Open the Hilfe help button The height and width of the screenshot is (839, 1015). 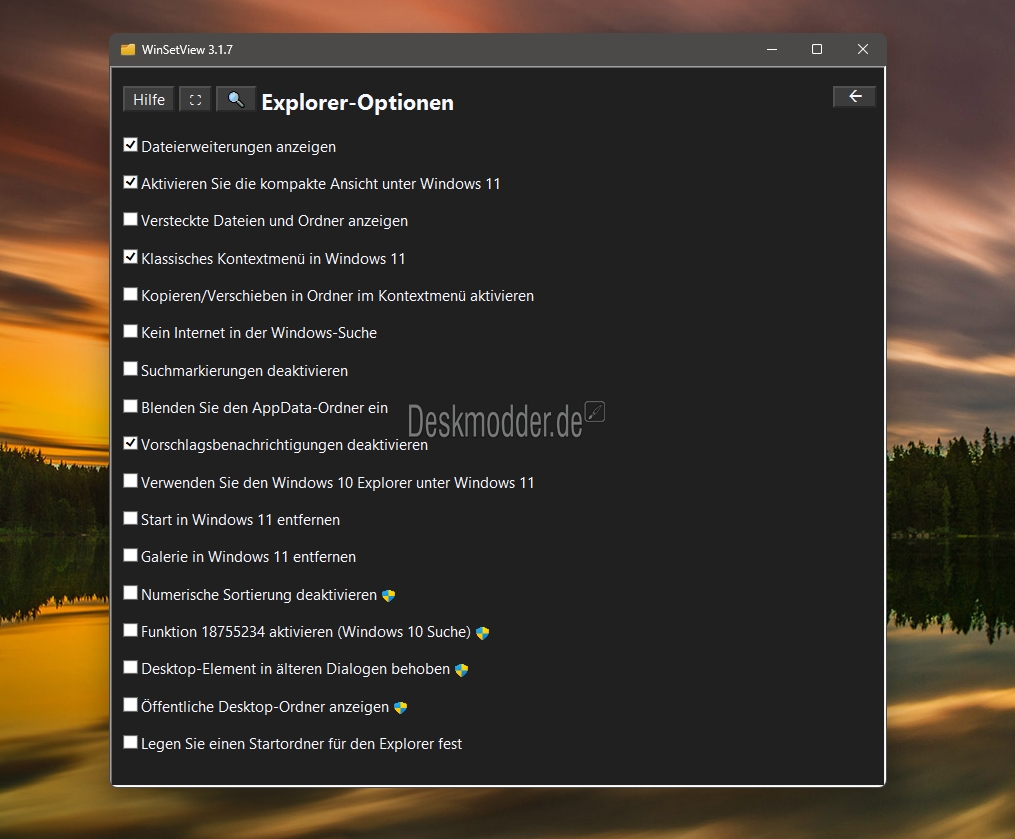[149, 99]
